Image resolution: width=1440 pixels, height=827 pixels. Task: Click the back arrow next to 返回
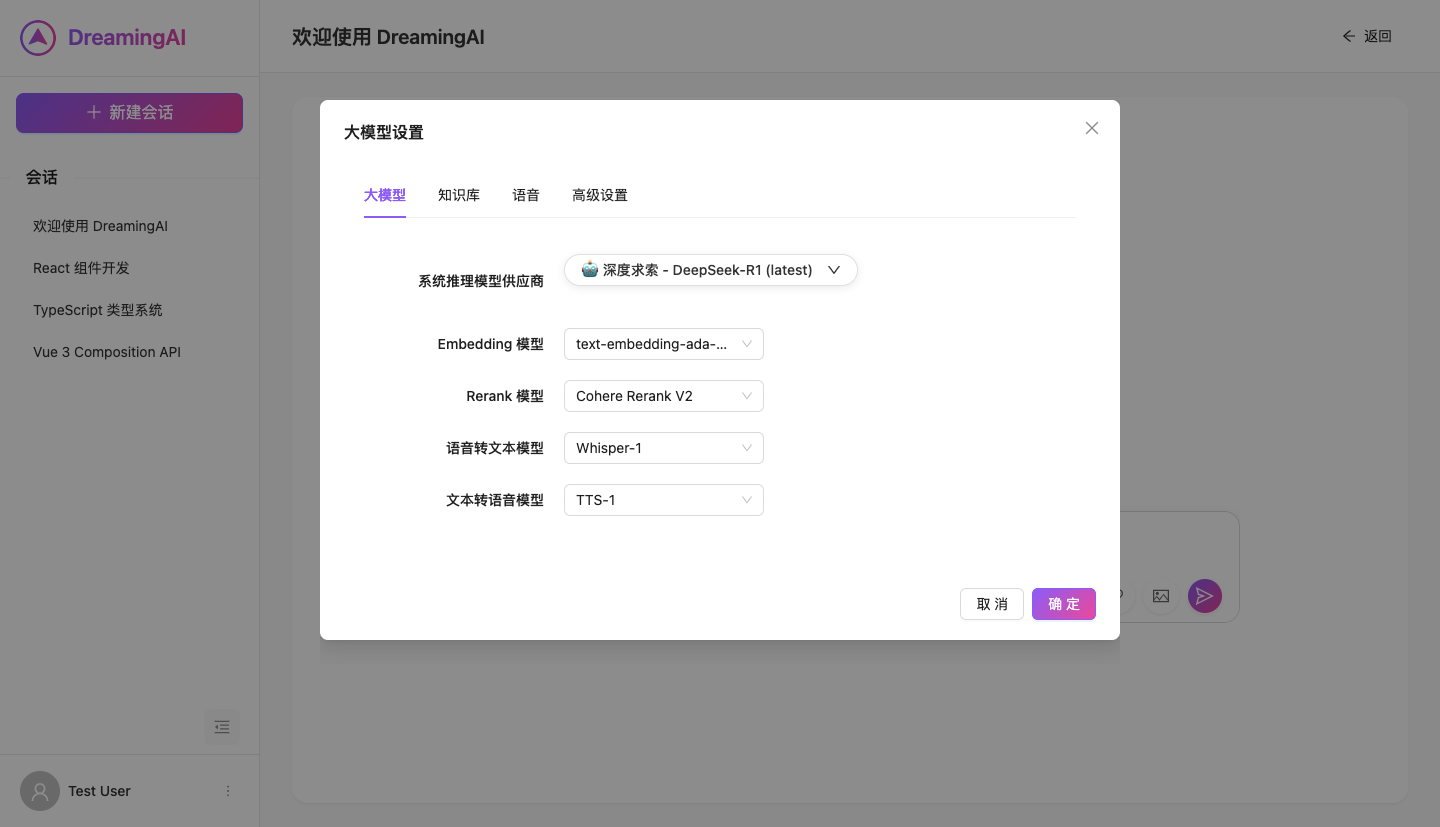(x=1348, y=35)
